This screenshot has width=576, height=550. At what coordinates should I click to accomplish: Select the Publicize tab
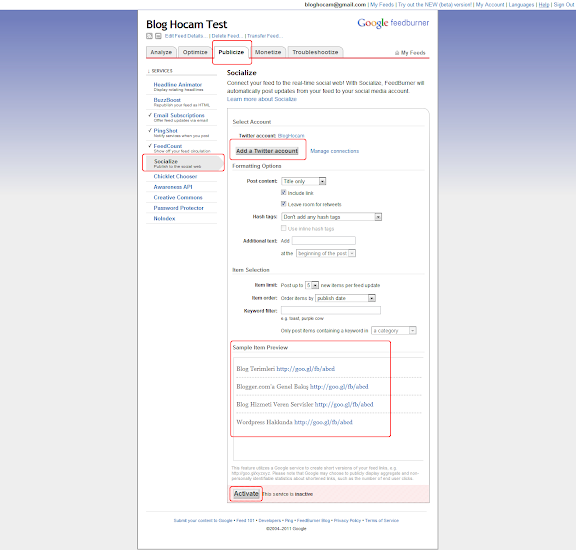click(231, 52)
